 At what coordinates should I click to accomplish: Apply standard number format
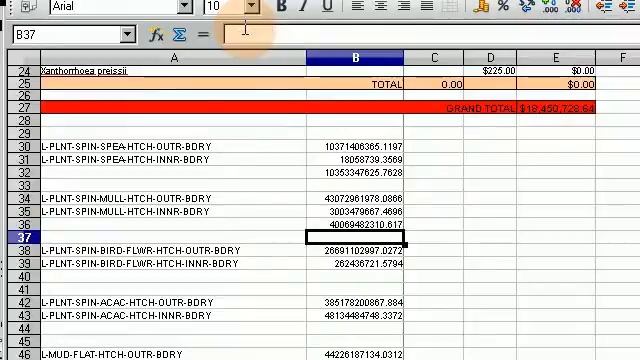click(x=527, y=6)
